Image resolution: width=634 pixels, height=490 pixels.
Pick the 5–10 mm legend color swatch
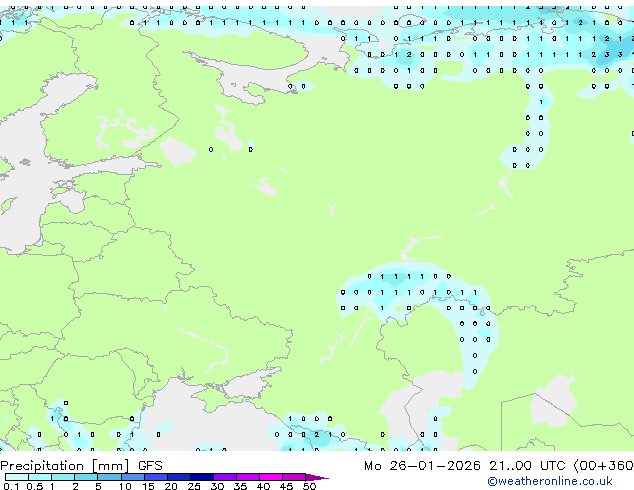[x=109, y=477]
